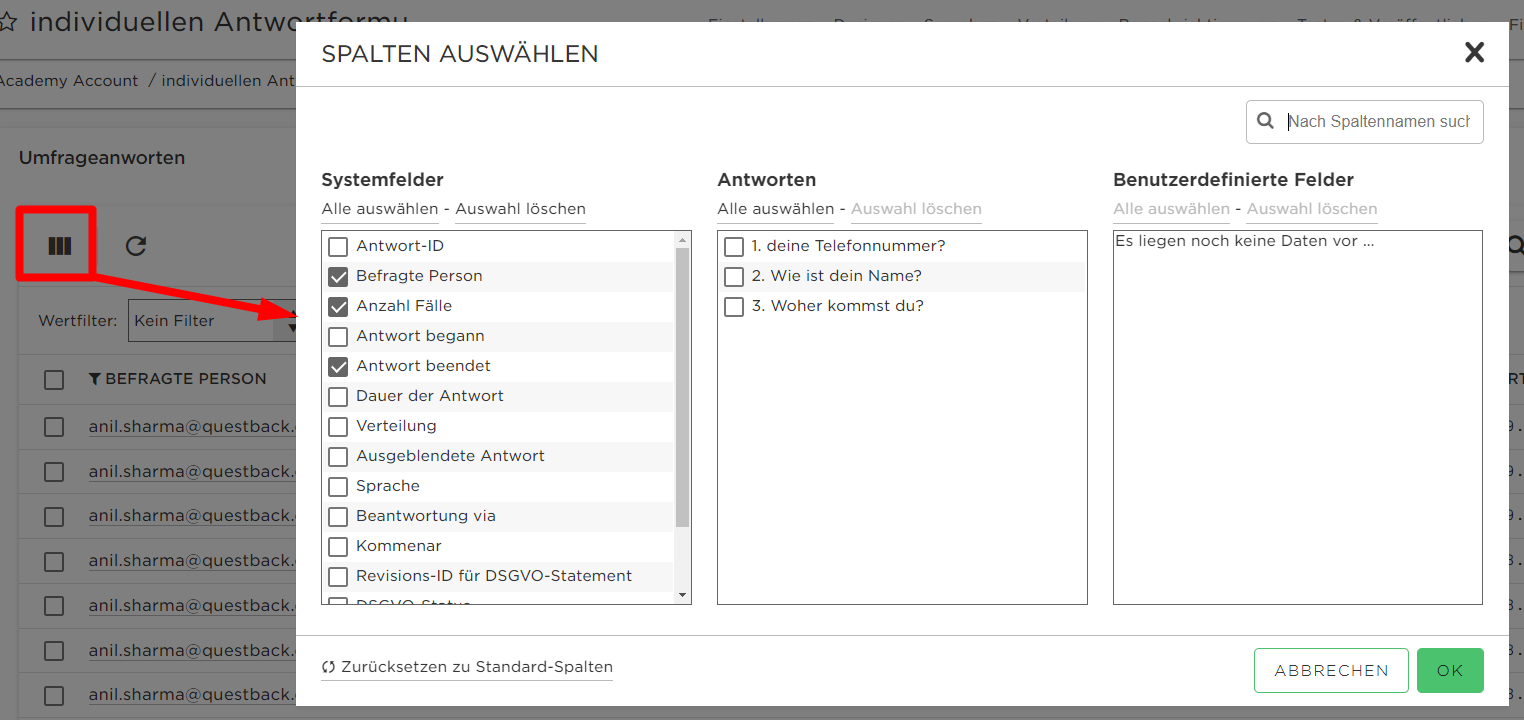The height and width of the screenshot is (720, 1524).
Task: Uncheck Antwort beendet checkbox
Action: [338, 367]
